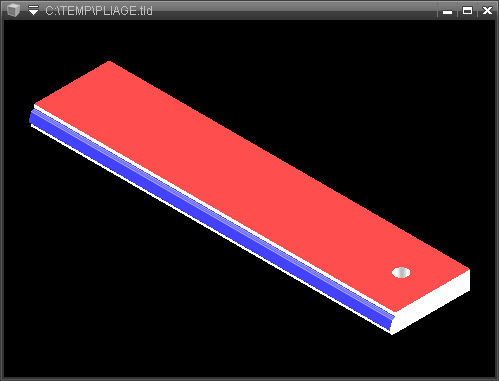
Task: Pick the lowest front corner of the plate
Action: pyautogui.click(x=392, y=334)
